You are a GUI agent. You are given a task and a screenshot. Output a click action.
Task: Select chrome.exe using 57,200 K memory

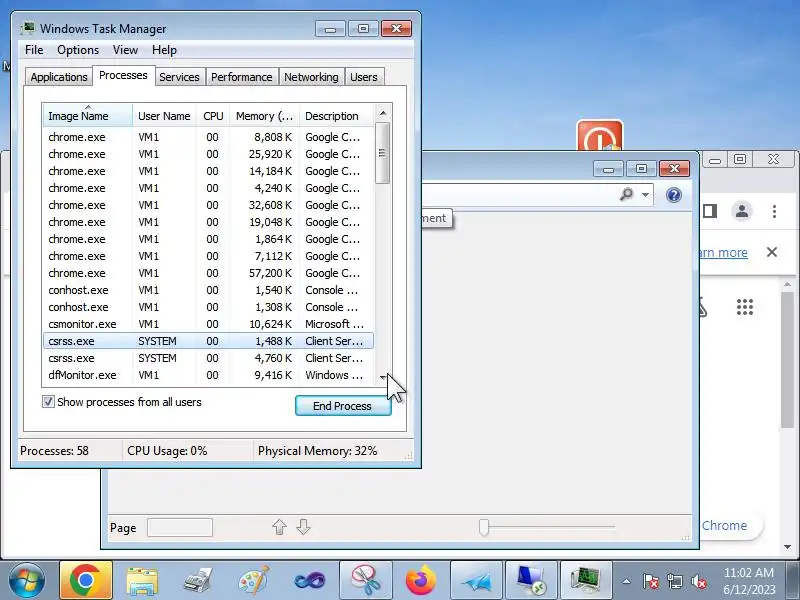[x=208, y=273]
